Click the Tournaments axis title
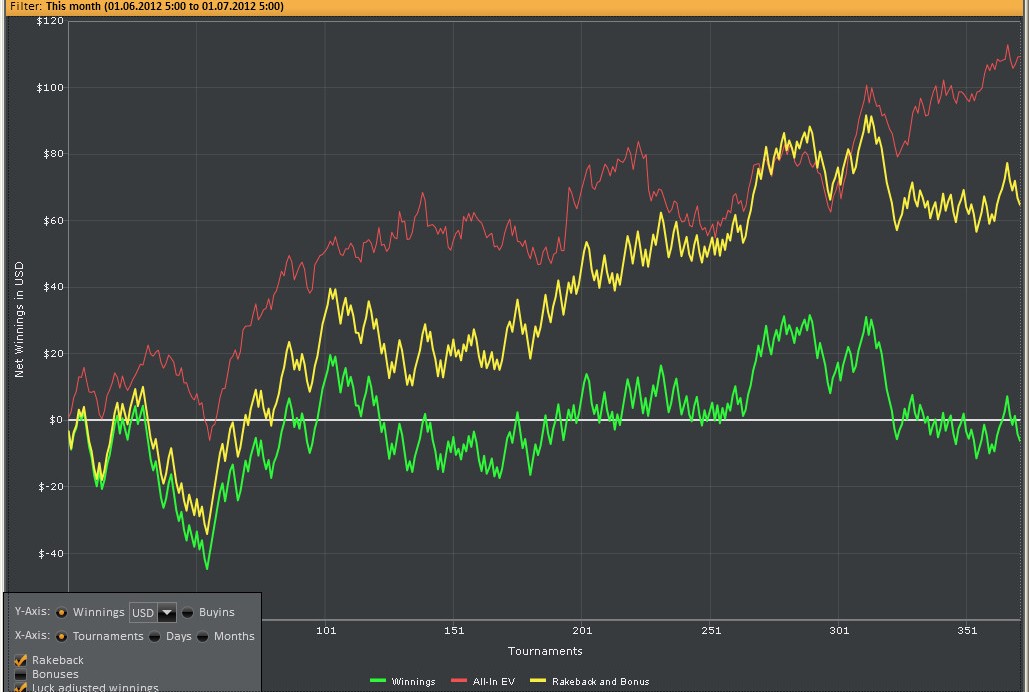This screenshot has width=1029, height=692. click(545, 651)
